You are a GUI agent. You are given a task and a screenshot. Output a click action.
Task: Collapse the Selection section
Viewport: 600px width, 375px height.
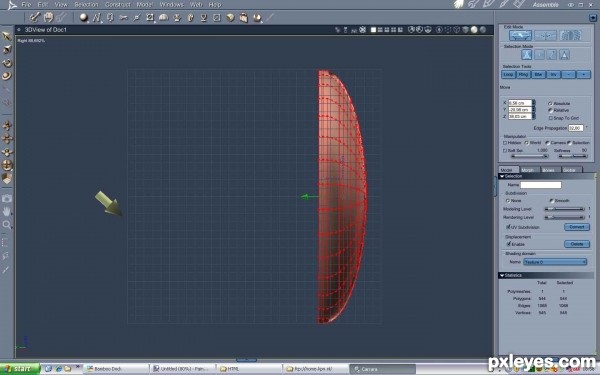[x=502, y=176]
